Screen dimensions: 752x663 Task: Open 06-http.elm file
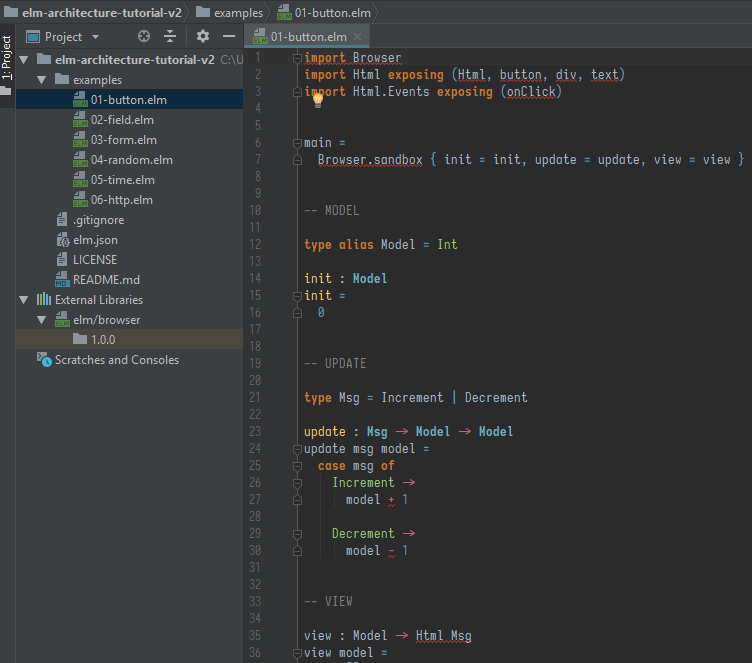122,200
